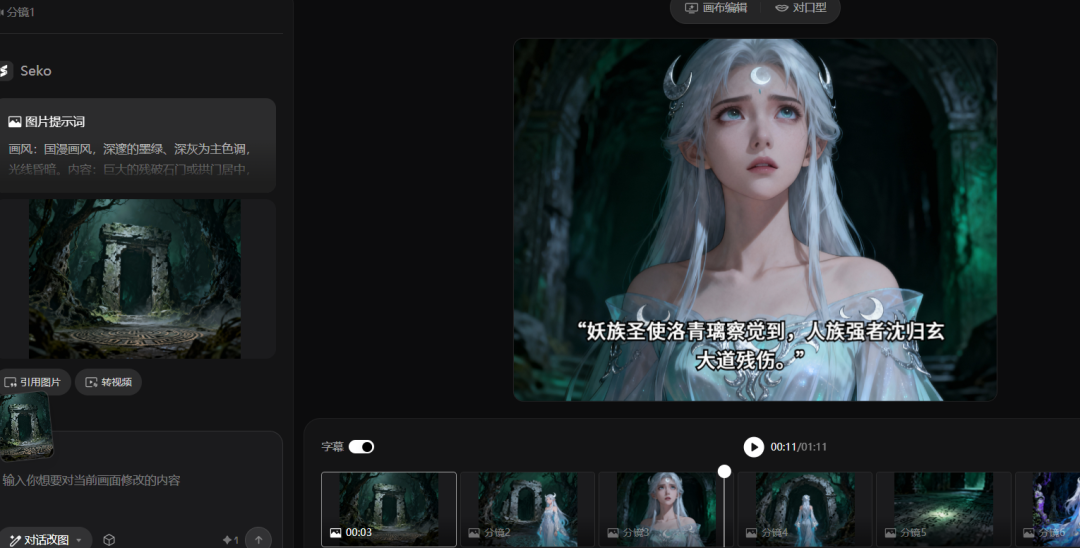This screenshot has width=1080, height=548.
Task: Select the 分镜4 storyboard clip
Action: 805,509
